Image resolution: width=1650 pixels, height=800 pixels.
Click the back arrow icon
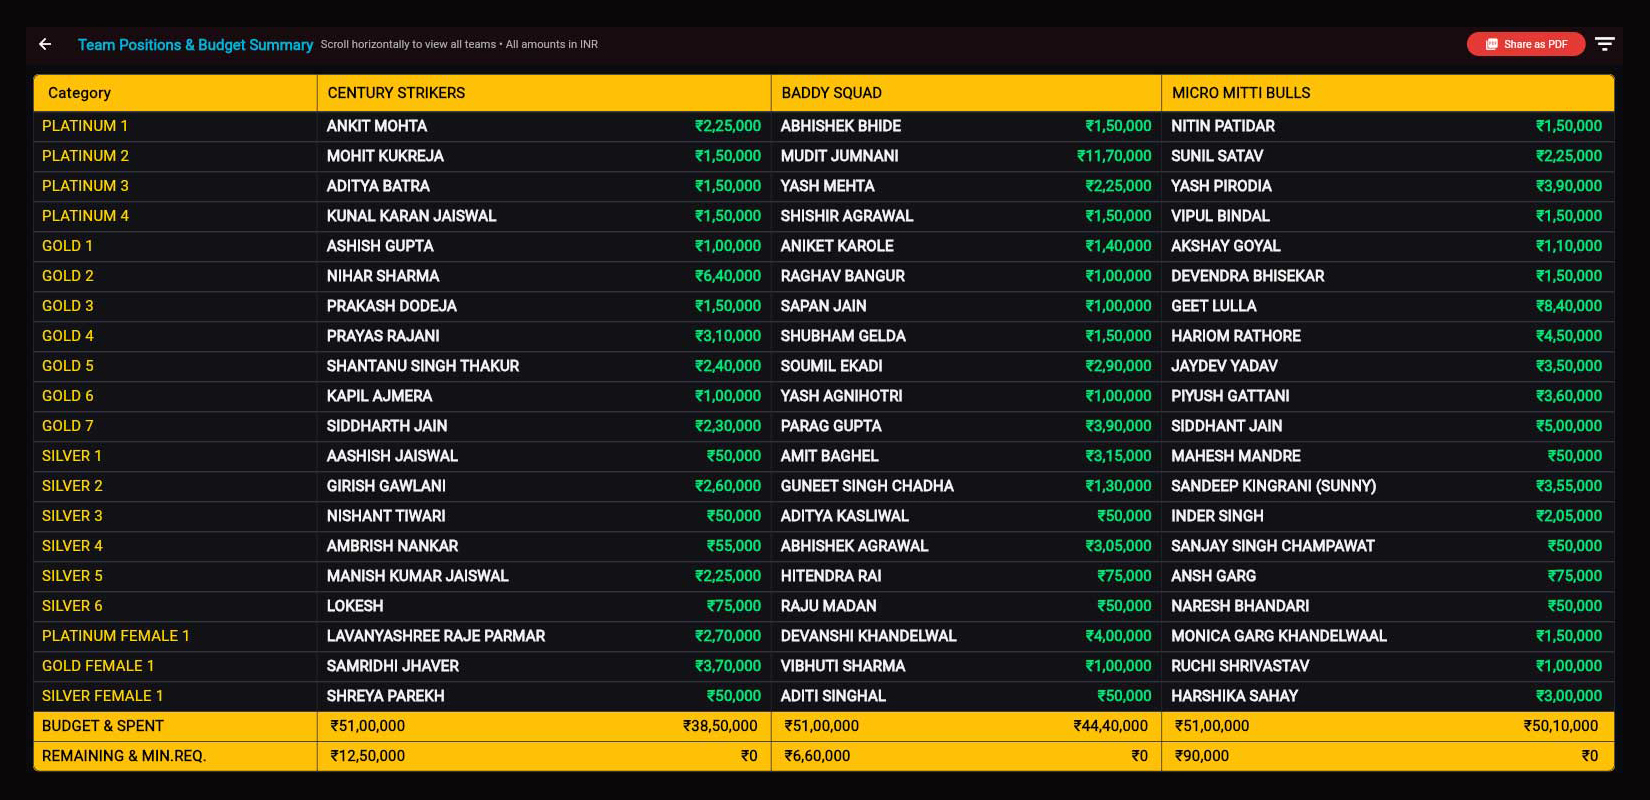pos(45,44)
